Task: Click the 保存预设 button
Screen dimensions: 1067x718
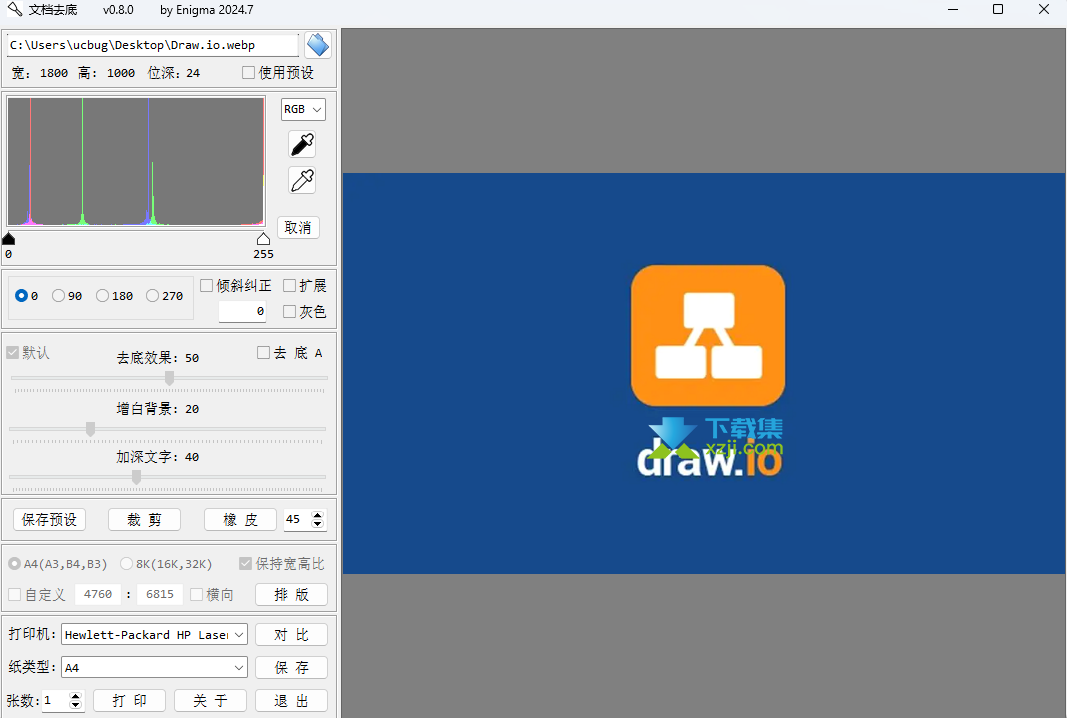Action: (49, 520)
